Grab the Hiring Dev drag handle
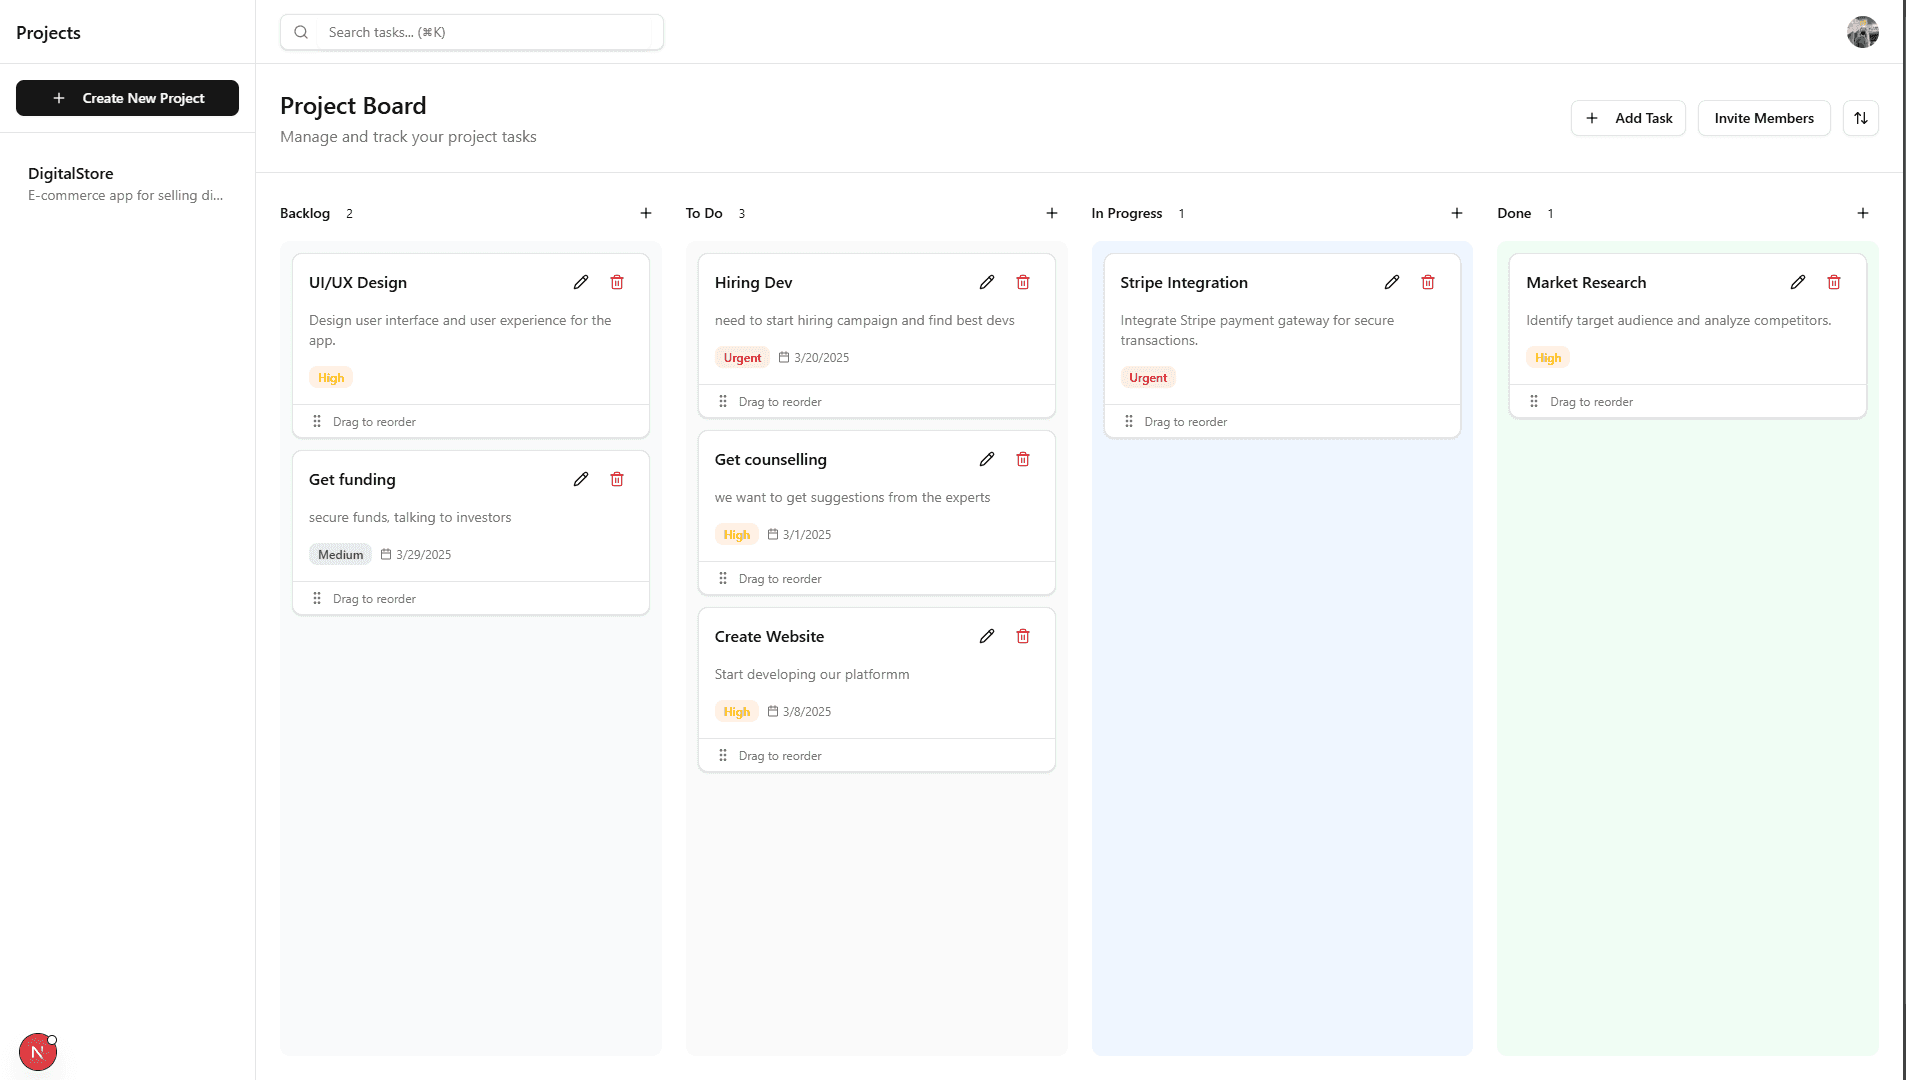1906x1080 pixels. pos(723,401)
